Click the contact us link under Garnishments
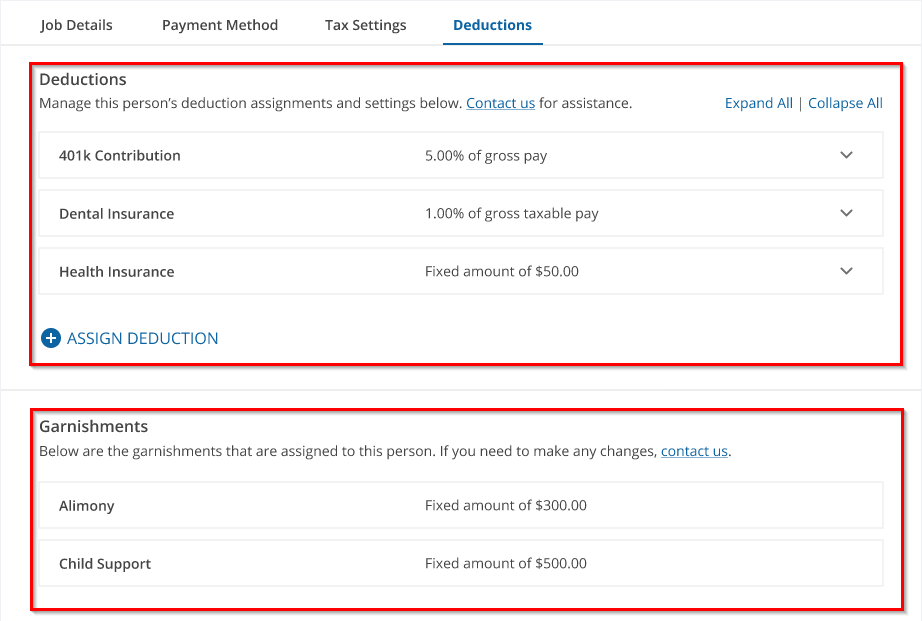 694,452
